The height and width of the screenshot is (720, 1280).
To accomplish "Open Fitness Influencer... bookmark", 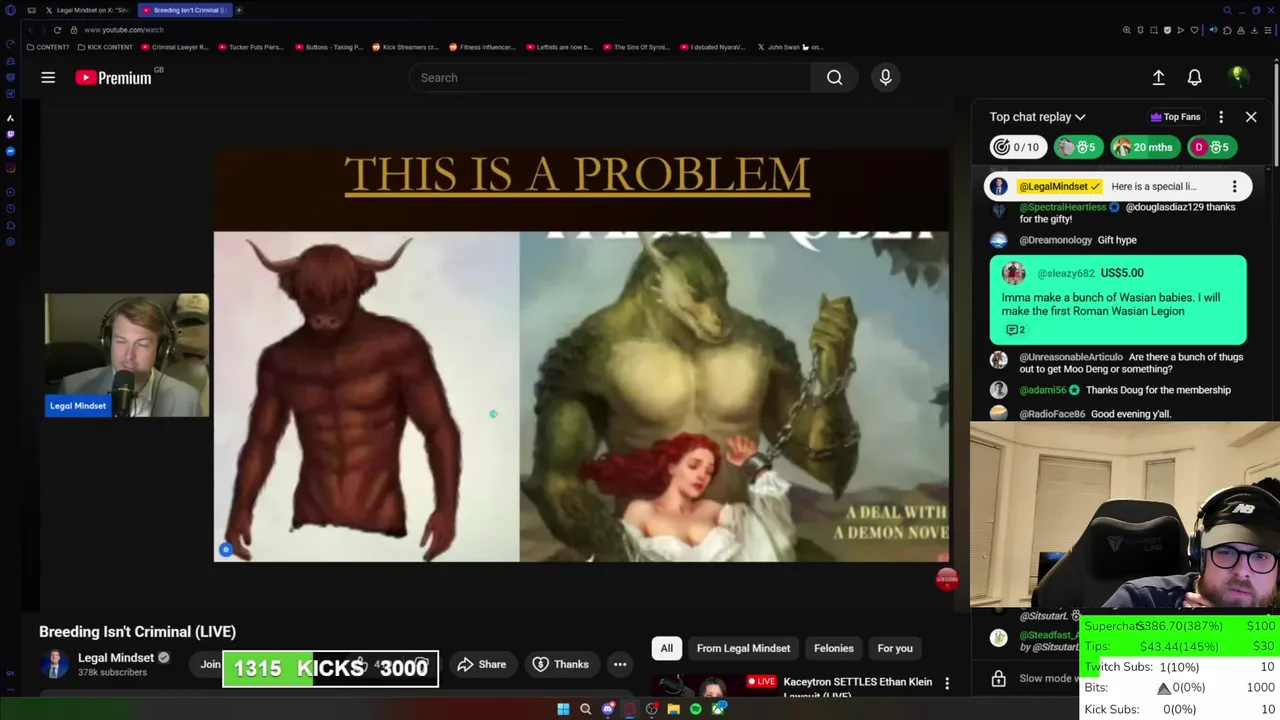I will (482, 47).
